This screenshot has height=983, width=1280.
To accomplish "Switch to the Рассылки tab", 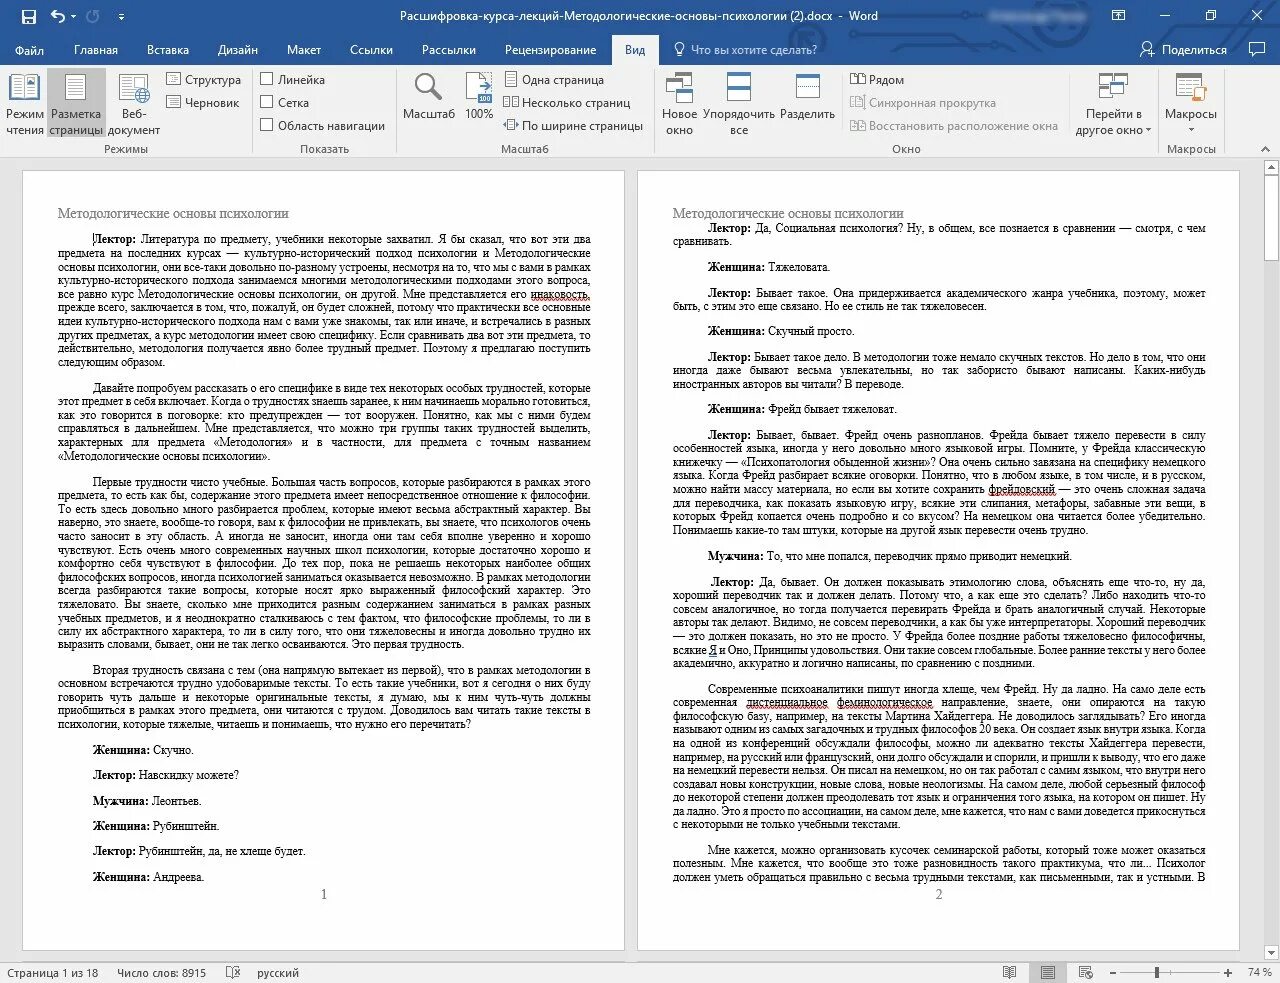I will pos(449,50).
